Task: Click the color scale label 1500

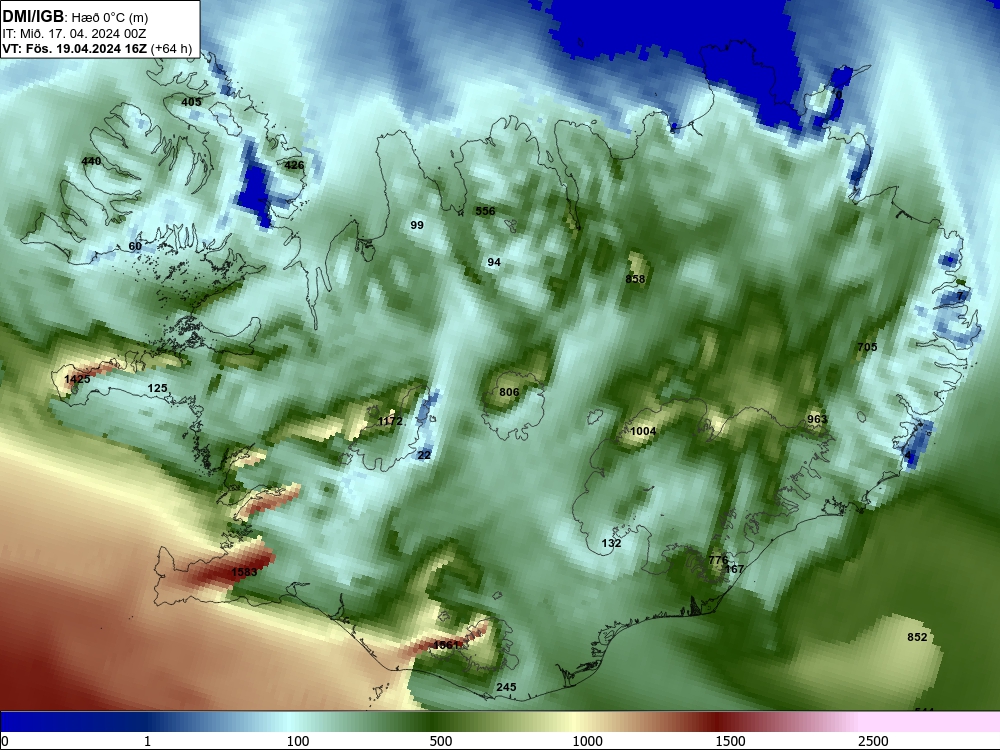Action: pos(730,741)
